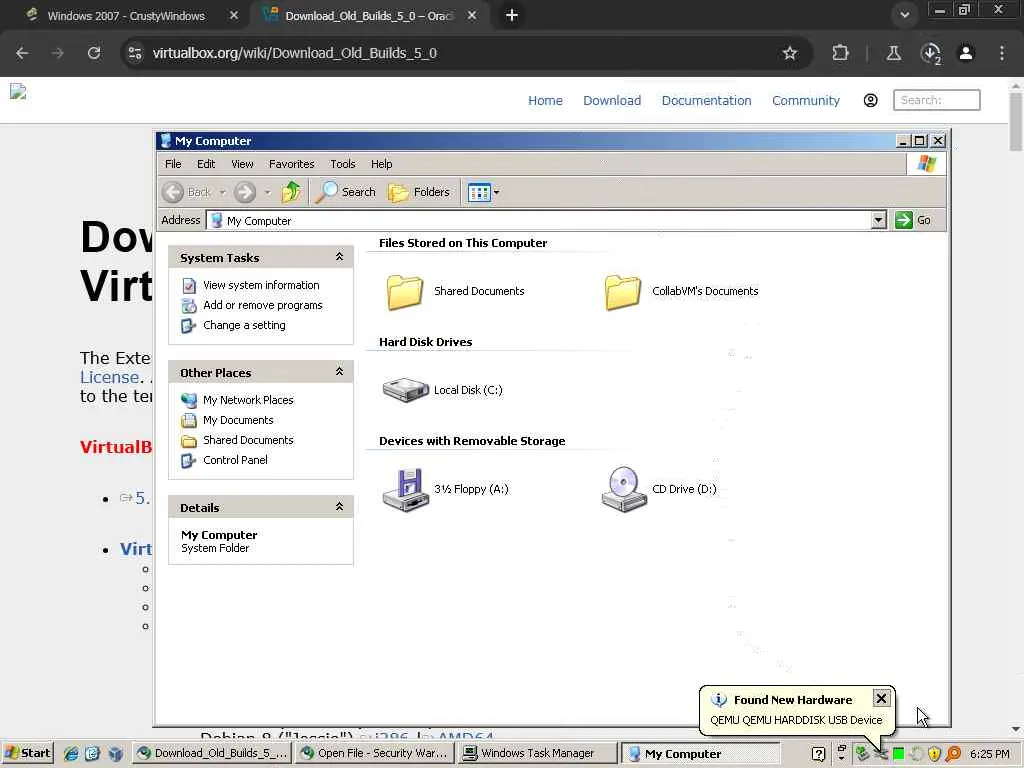Open the Forward history dropdown arrow
Viewport: 1024px width, 768px height.
267,192
